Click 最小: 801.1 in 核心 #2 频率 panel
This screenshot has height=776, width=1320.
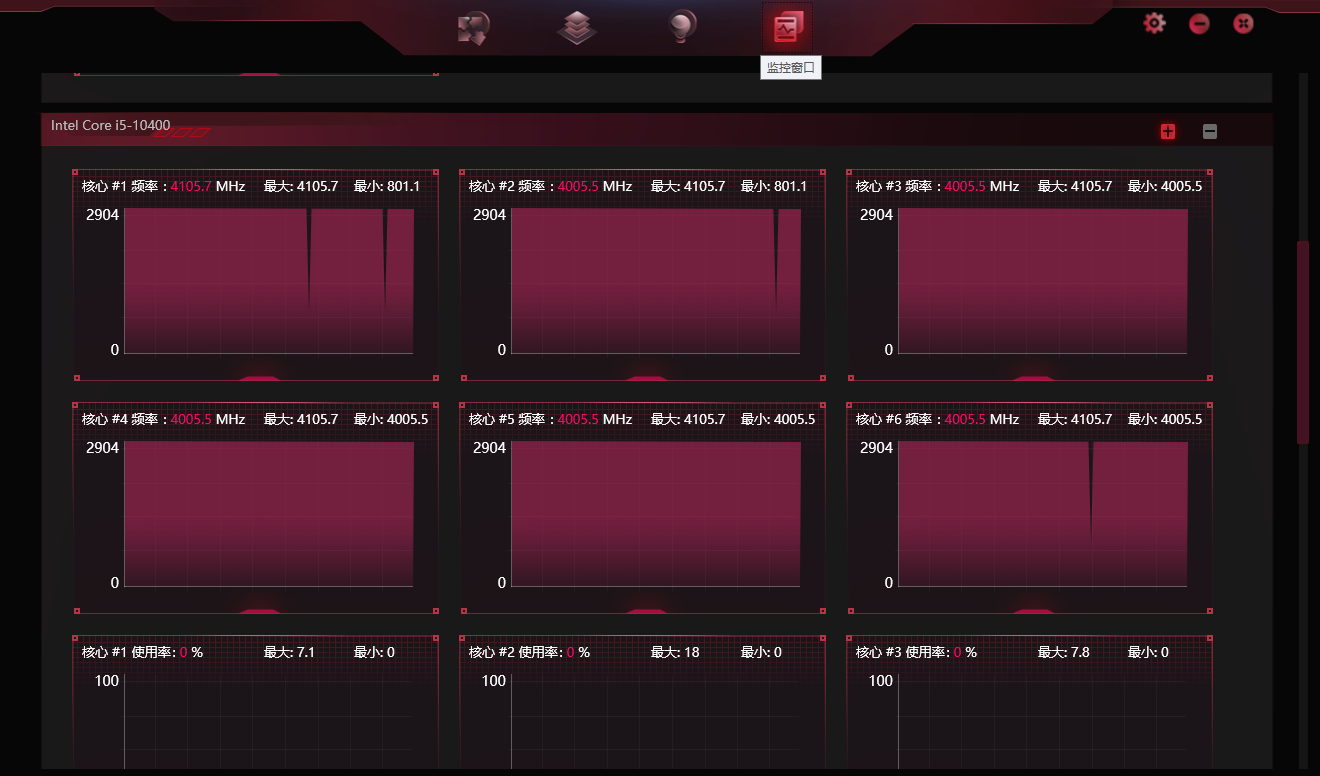click(x=774, y=186)
